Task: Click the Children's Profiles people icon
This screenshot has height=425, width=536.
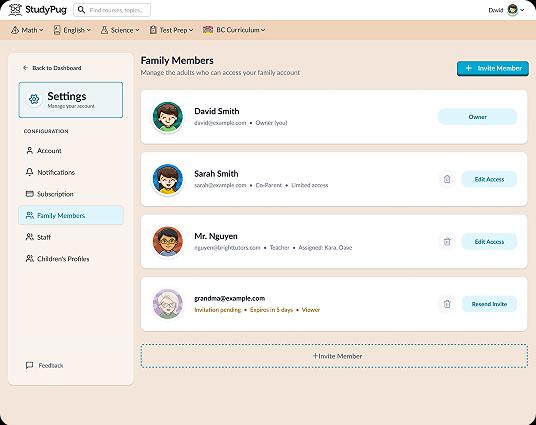Action: click(30, 258)
